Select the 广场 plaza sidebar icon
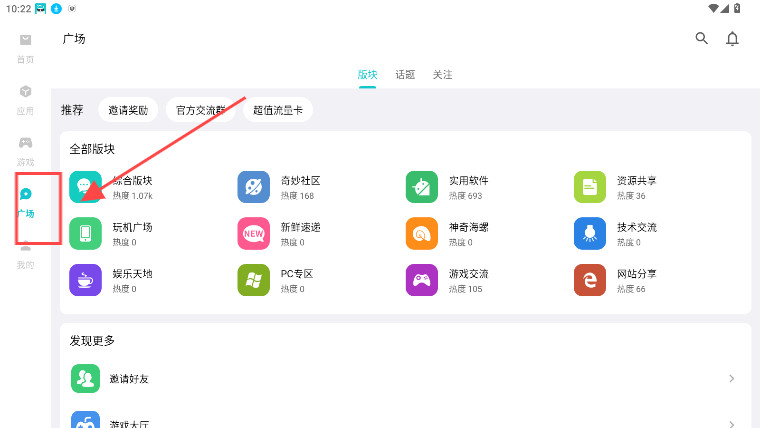Viewport: 760px width, 428px height. click(25, 194)
